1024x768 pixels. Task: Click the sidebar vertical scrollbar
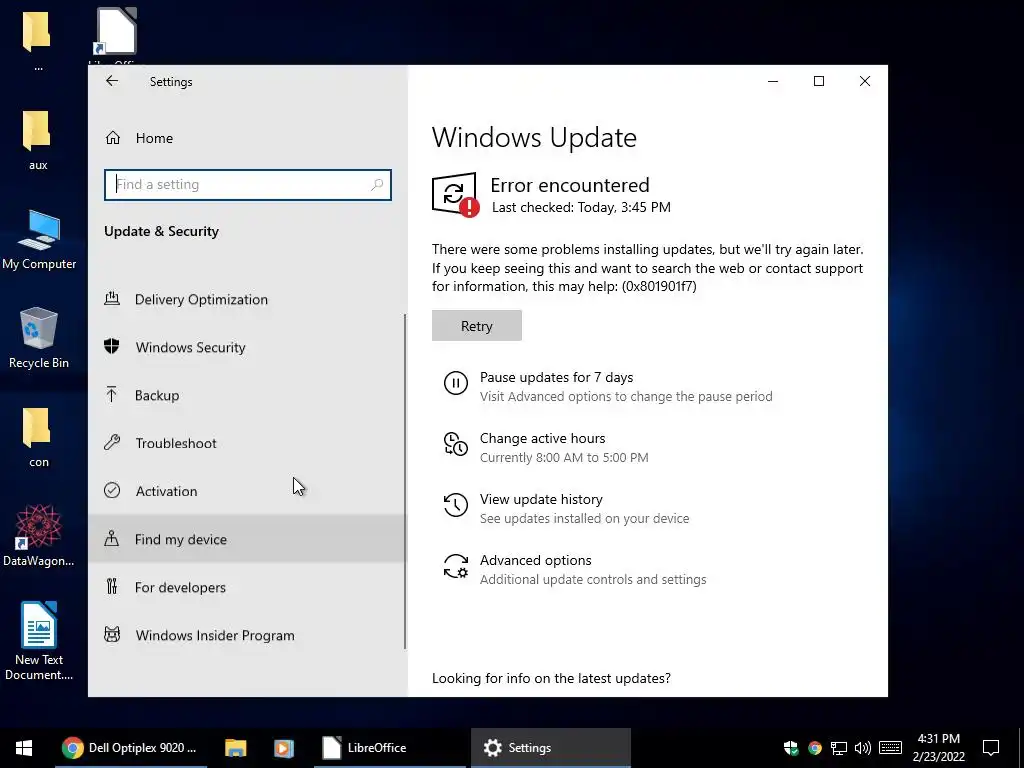(x=405, y=481)
